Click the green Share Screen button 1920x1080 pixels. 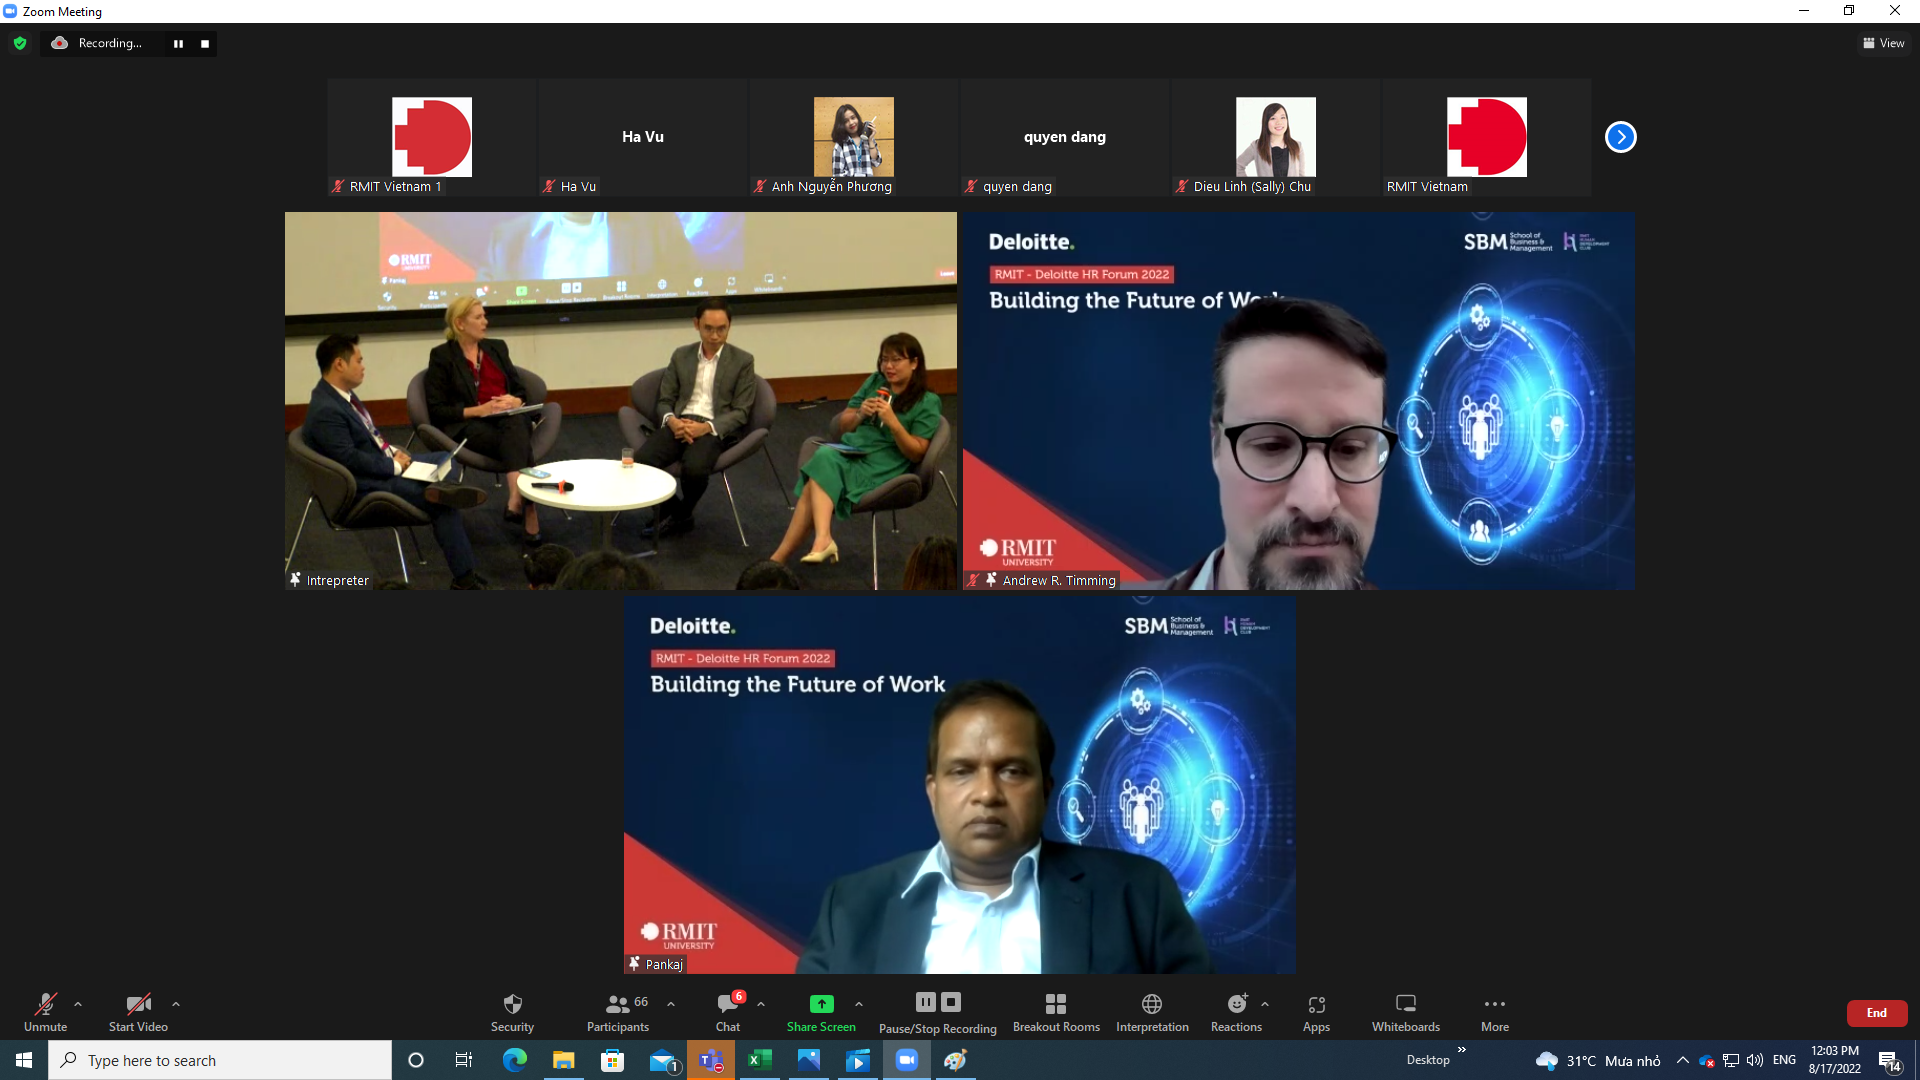pyautogui.click(x=821, y=1012)
